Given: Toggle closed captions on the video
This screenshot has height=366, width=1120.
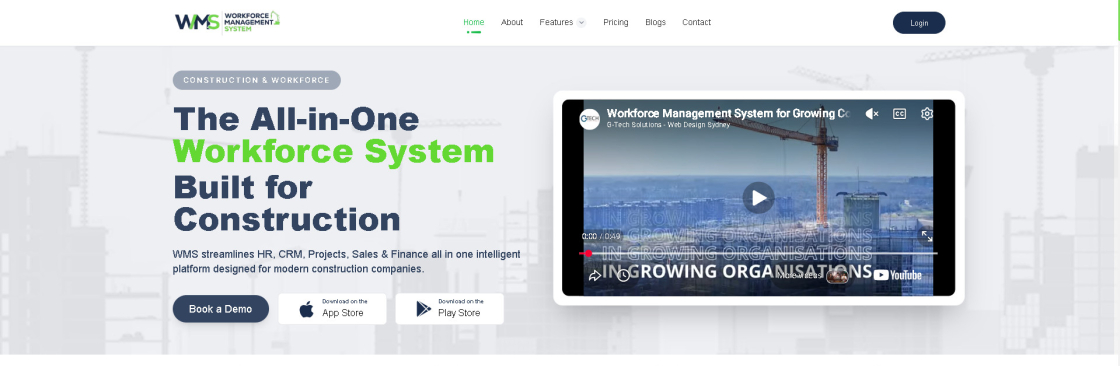Looking at the screenshot, I should coord(899,114).
